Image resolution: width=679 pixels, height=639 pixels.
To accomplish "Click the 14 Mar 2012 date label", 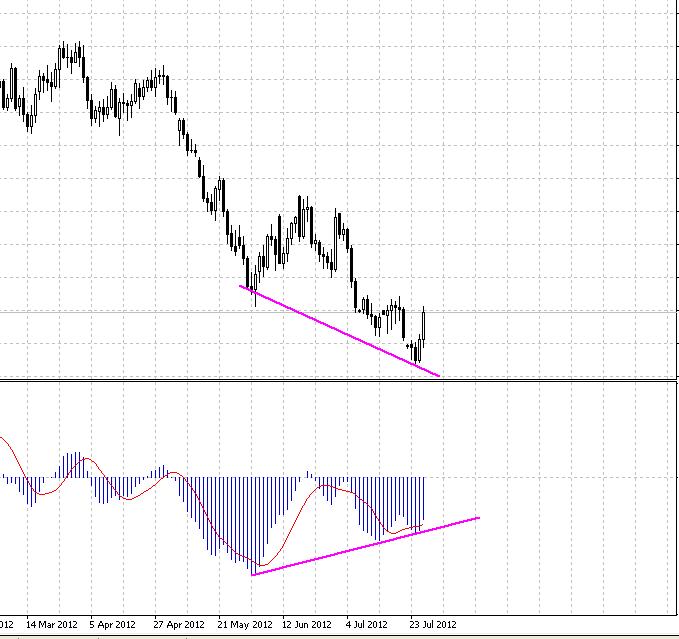I will coord(52,625).
